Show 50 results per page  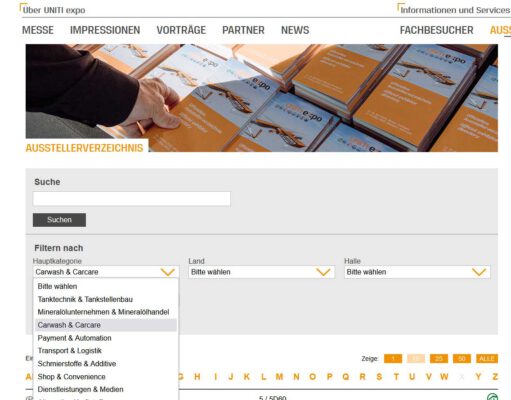[462, 359]
